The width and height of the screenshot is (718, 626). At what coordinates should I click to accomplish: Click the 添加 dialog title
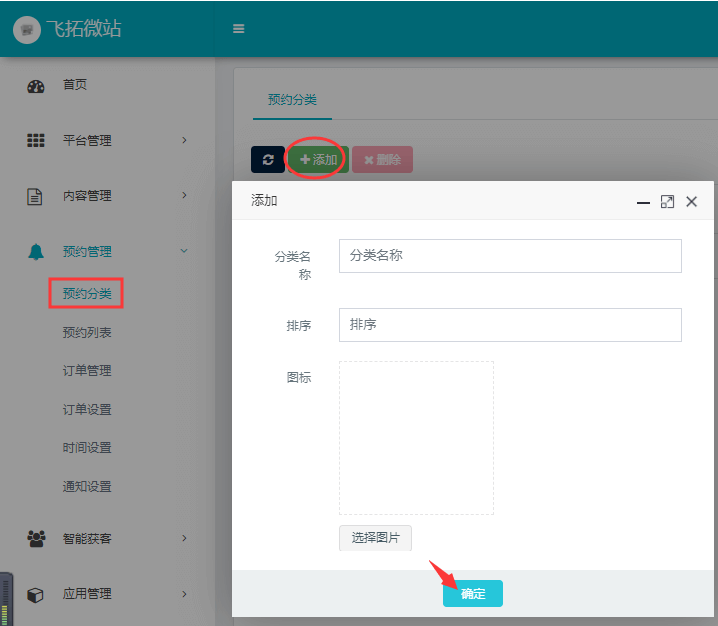[x=264, y=200]
